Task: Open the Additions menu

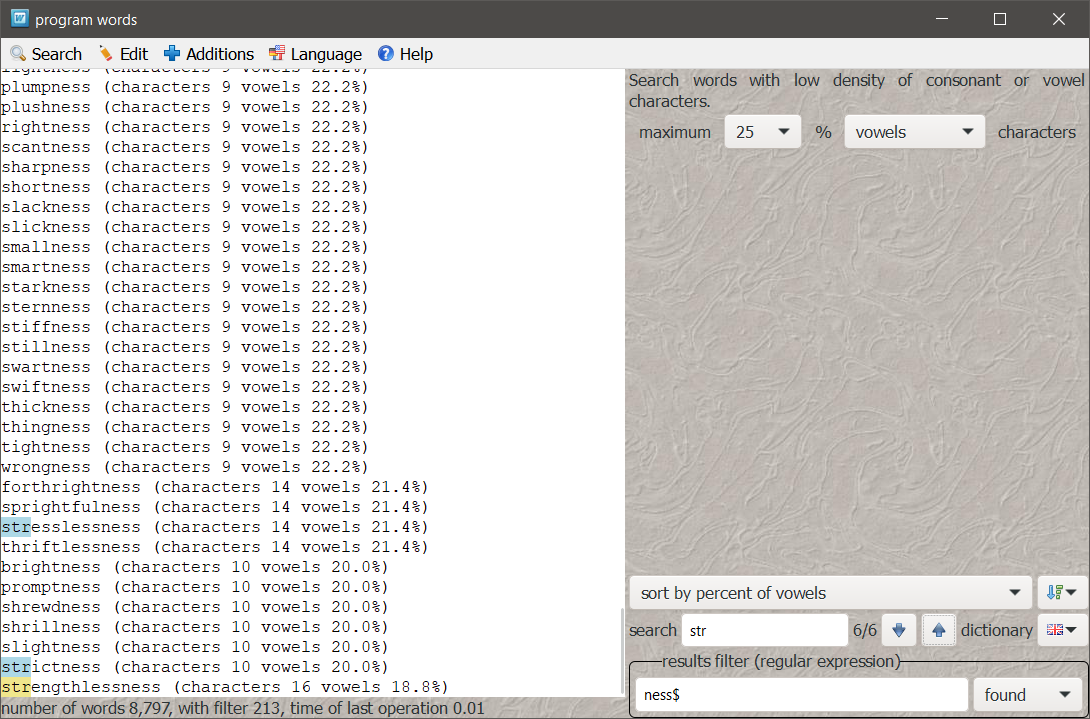Action: 209,54
